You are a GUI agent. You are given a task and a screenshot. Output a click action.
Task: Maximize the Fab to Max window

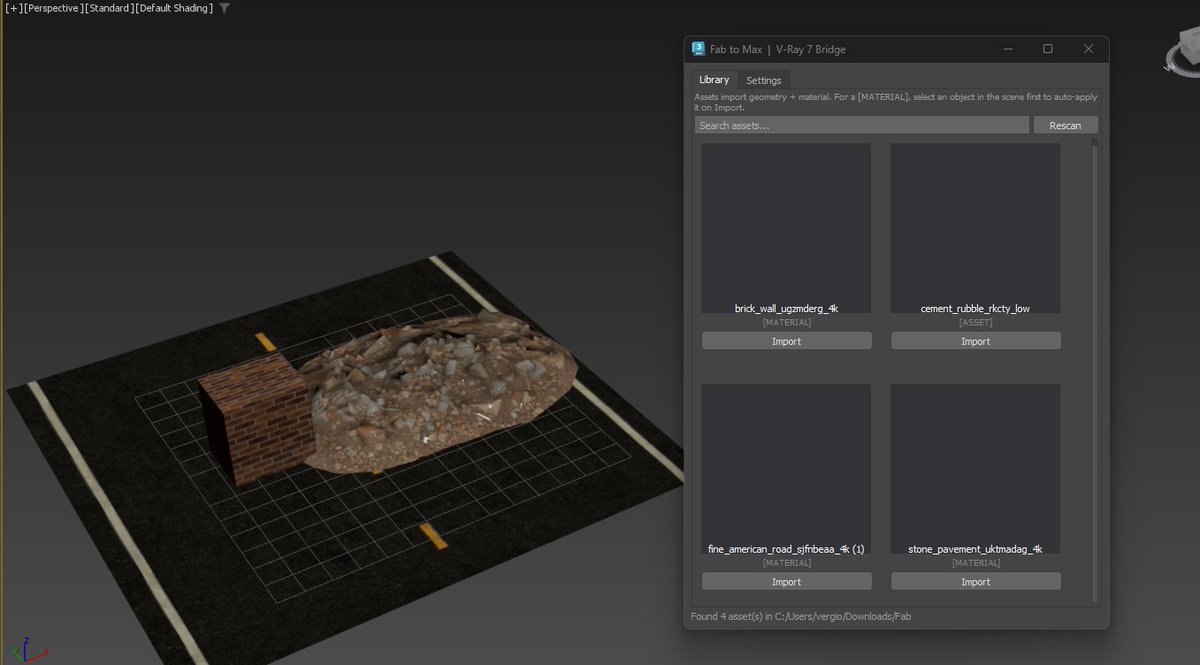(1048, 49)
